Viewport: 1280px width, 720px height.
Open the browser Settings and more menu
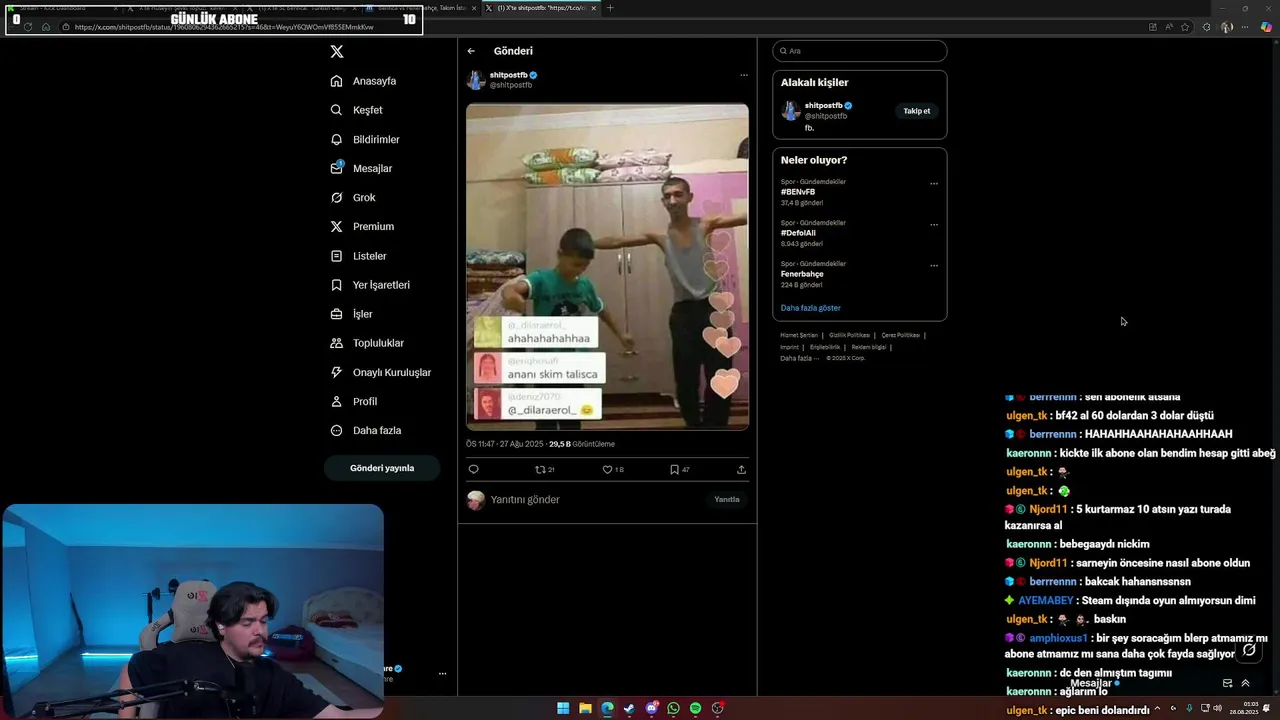point(1245,27)
